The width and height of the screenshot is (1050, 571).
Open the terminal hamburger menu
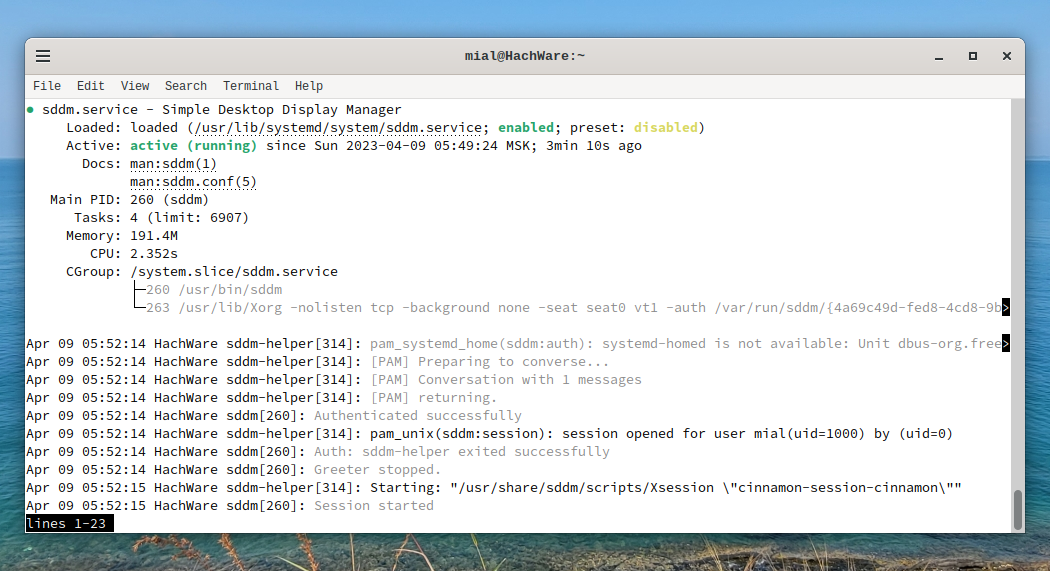point(43,56)
